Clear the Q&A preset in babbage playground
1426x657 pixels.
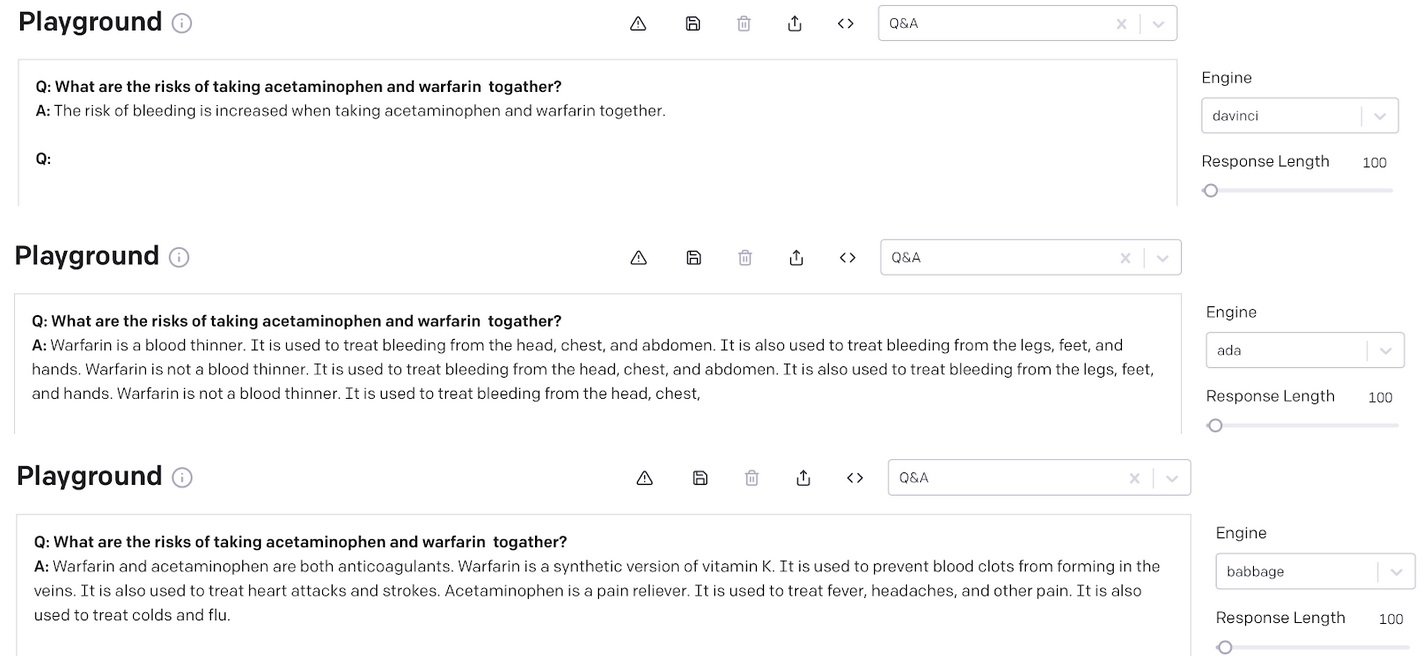pyautogui.click(x=1135, y=478)
